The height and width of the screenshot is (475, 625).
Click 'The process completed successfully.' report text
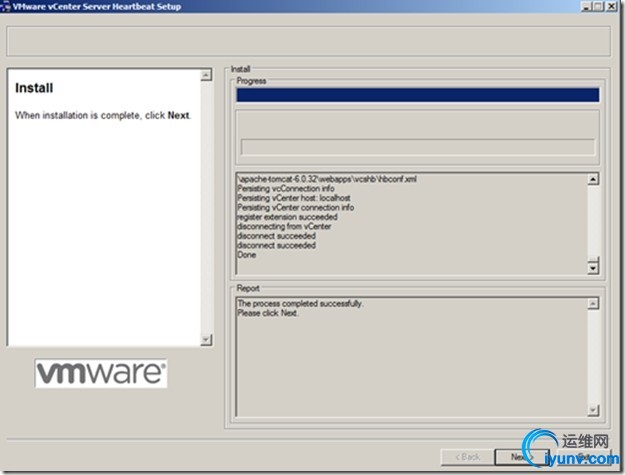[301, 304]
